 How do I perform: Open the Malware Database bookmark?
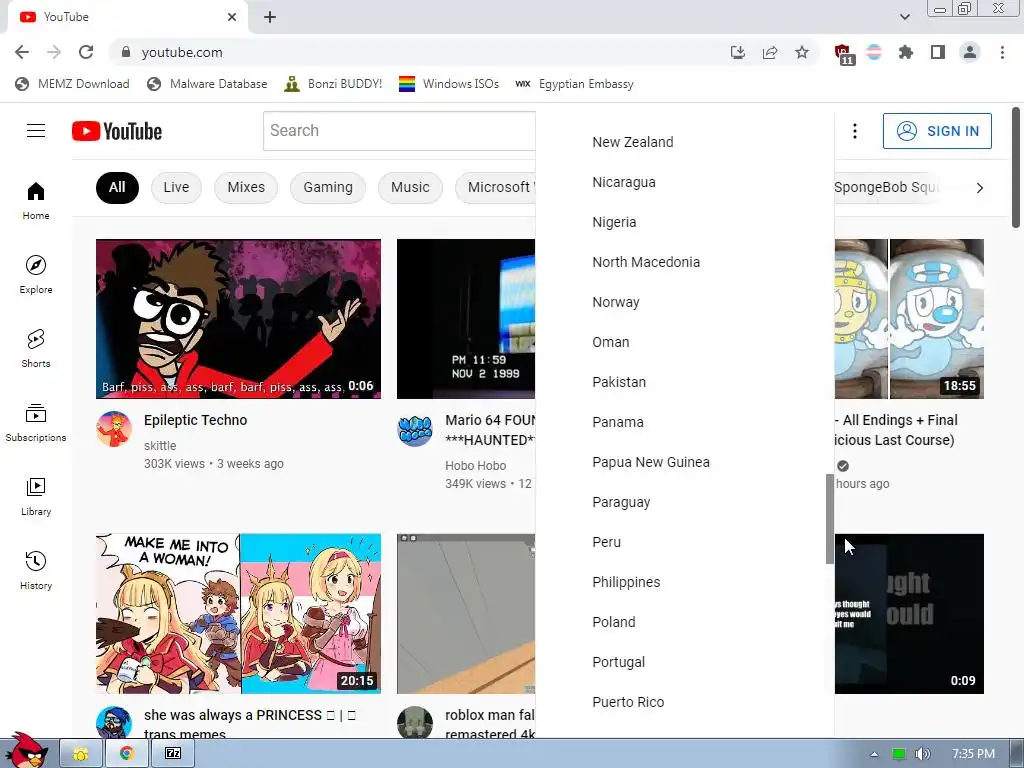207,84
